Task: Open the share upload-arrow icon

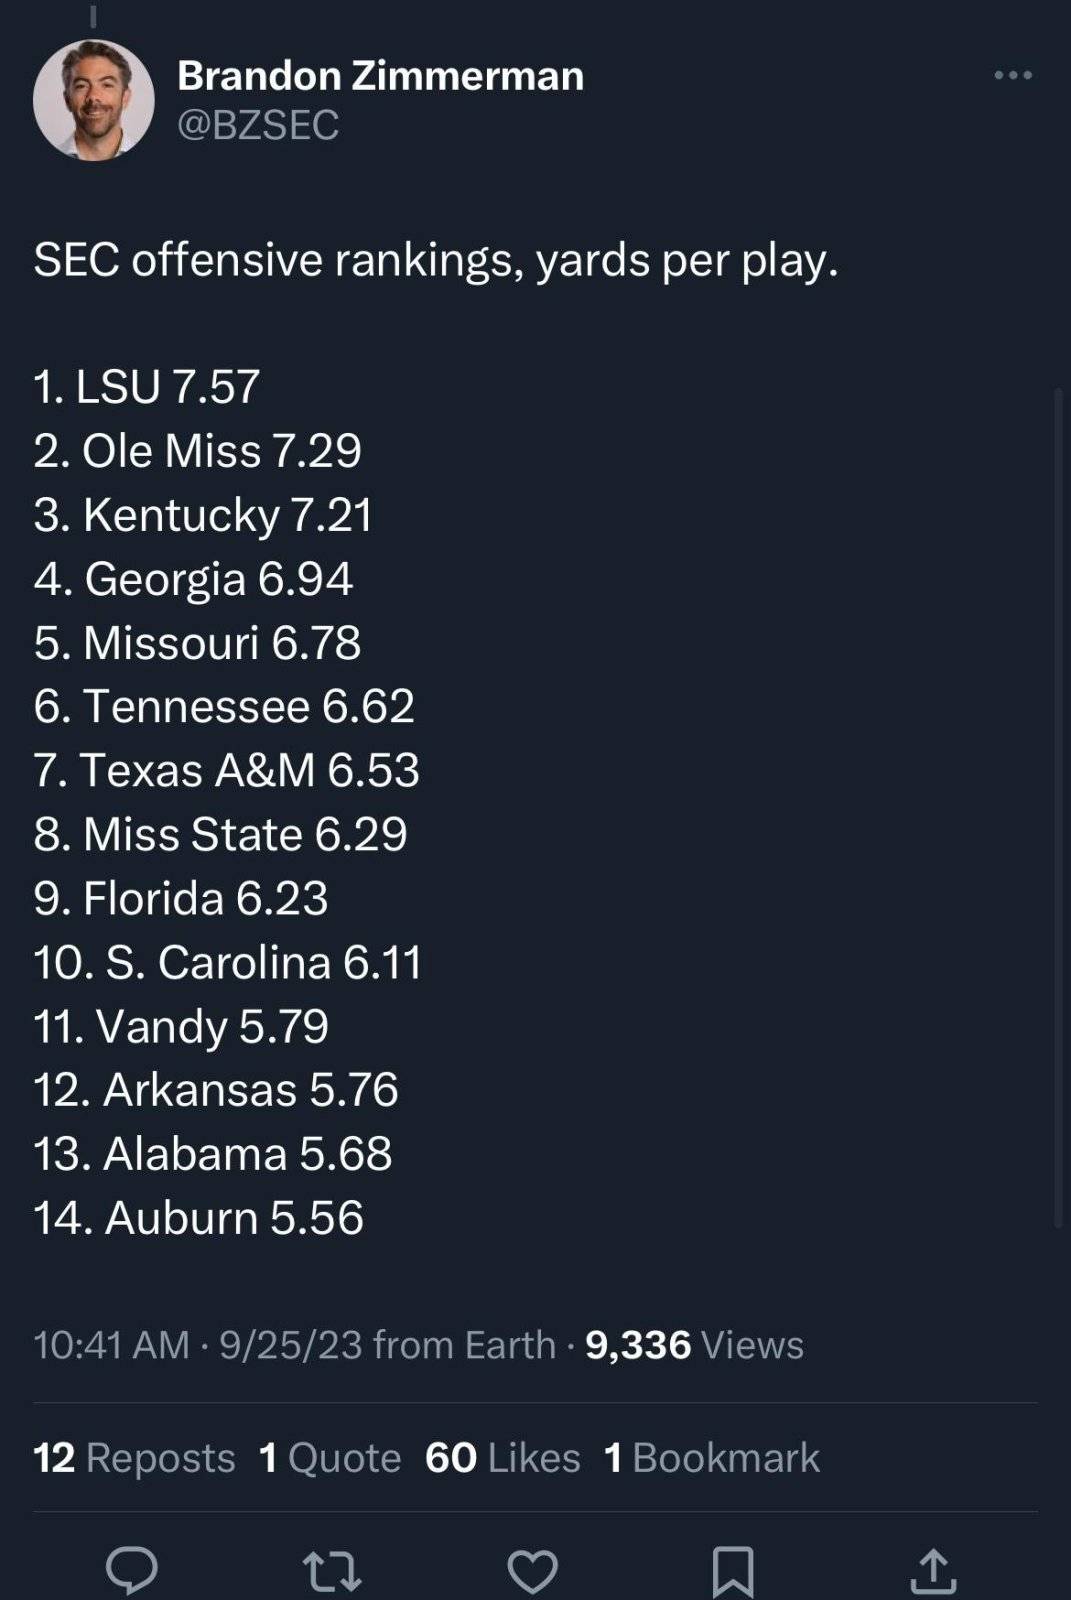Action: pyautogui.click(x=933, y=1570)
